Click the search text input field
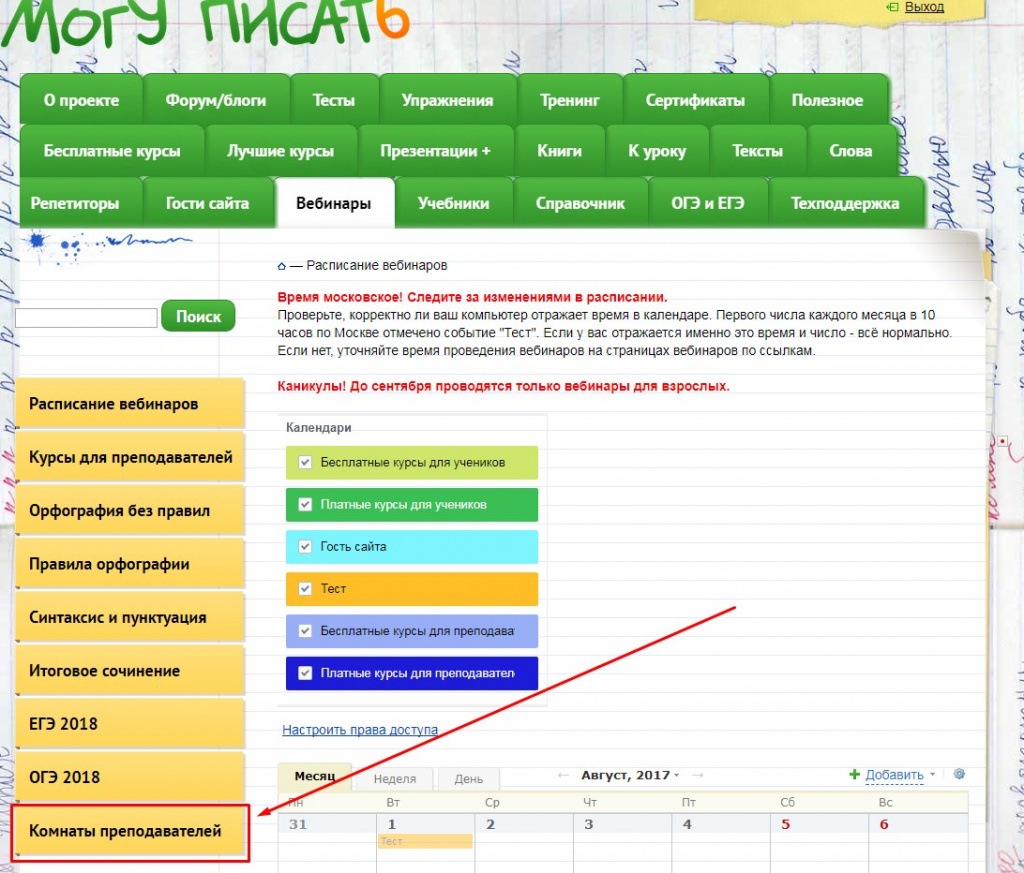 [86, 318]
